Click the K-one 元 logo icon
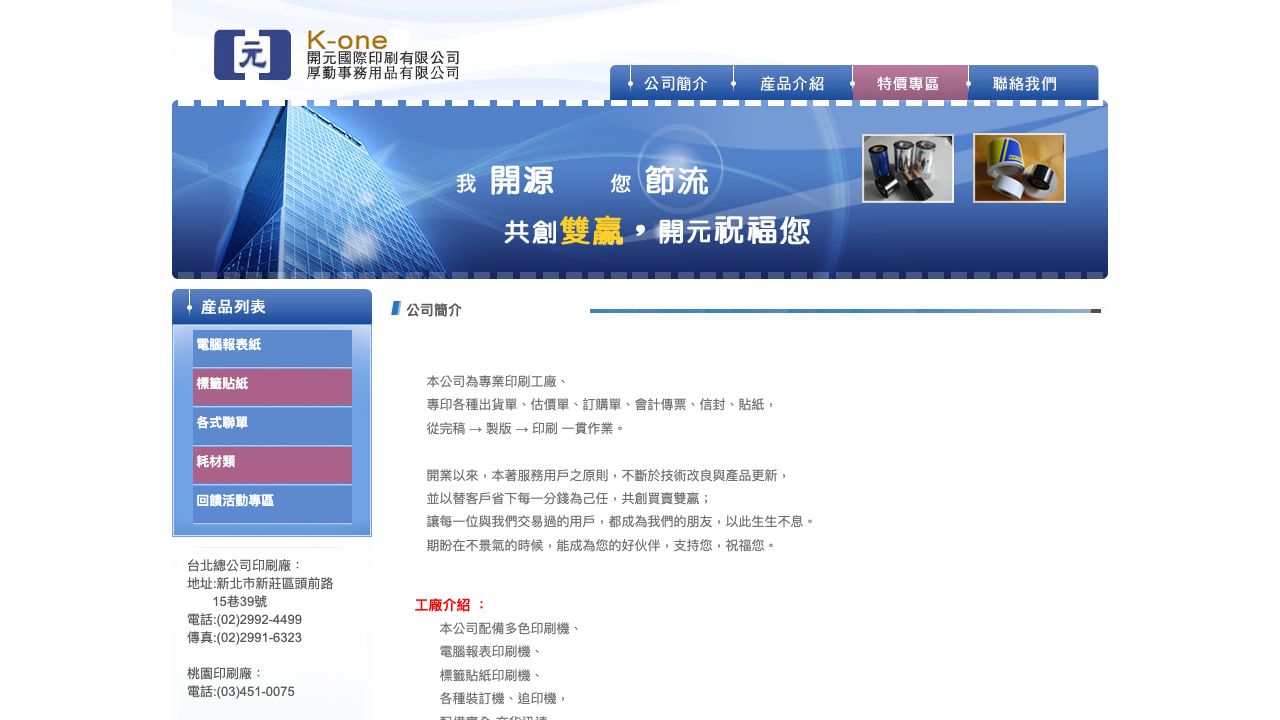The image size is (1280, 720). tap(252, 55)
